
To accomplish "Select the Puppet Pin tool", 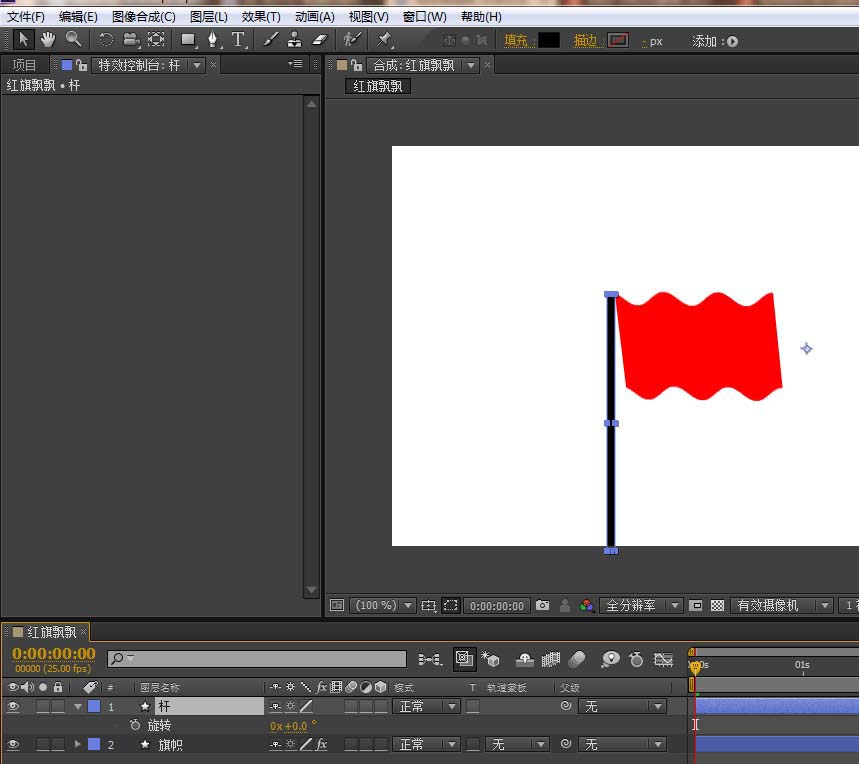I will tap(384, 39).
